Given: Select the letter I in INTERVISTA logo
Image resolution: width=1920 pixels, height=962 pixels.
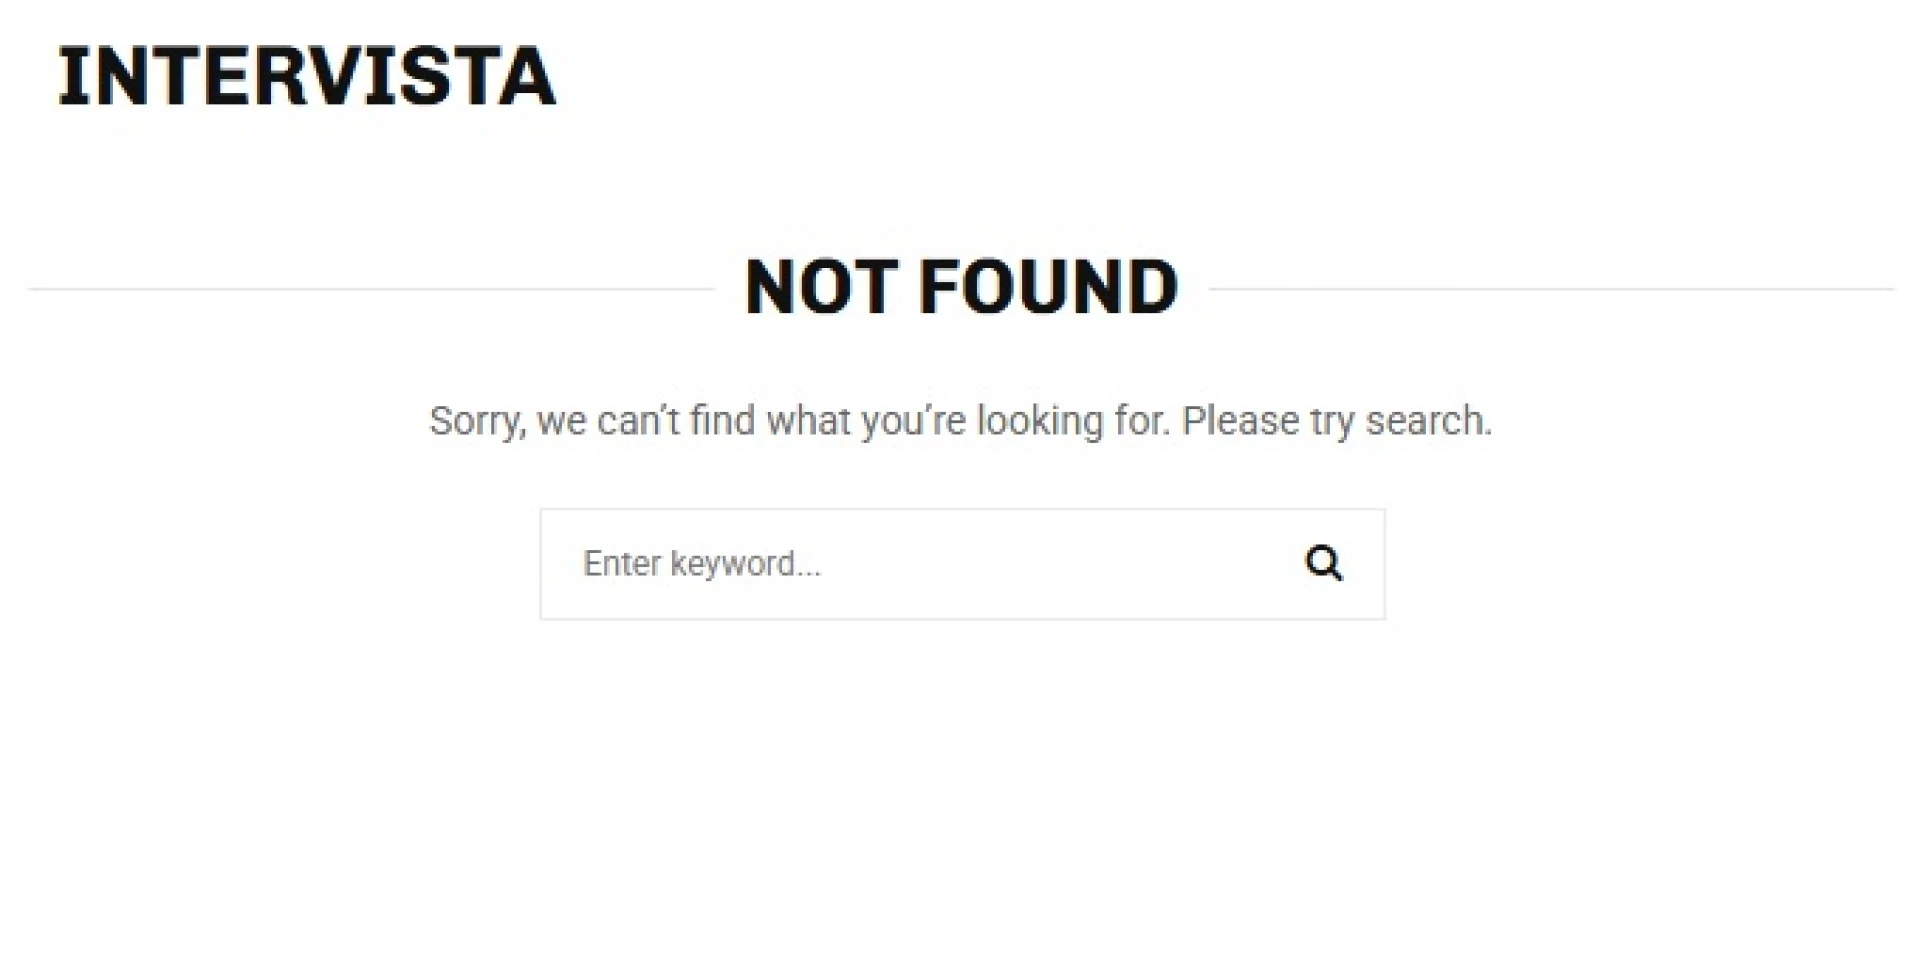Looking at the screenshot, I should [70, 76].
